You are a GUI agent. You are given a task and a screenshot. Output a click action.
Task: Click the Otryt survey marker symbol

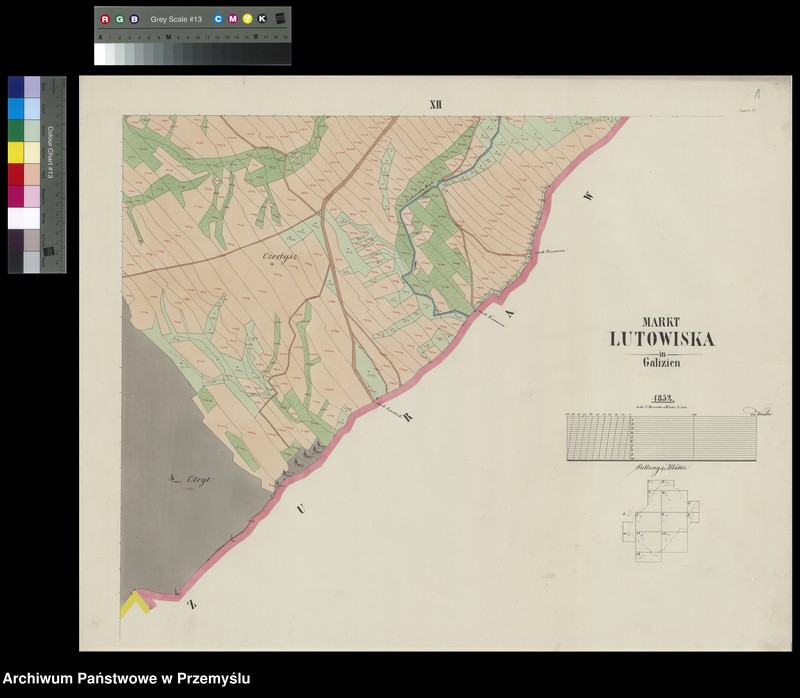(175, 479)
